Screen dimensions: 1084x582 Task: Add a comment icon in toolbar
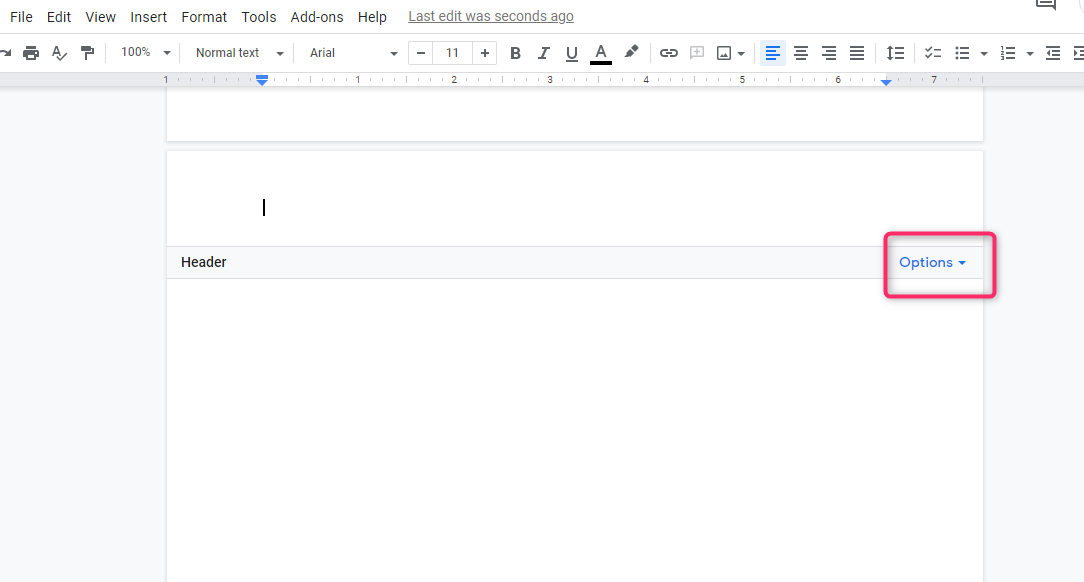coord(697,53)
